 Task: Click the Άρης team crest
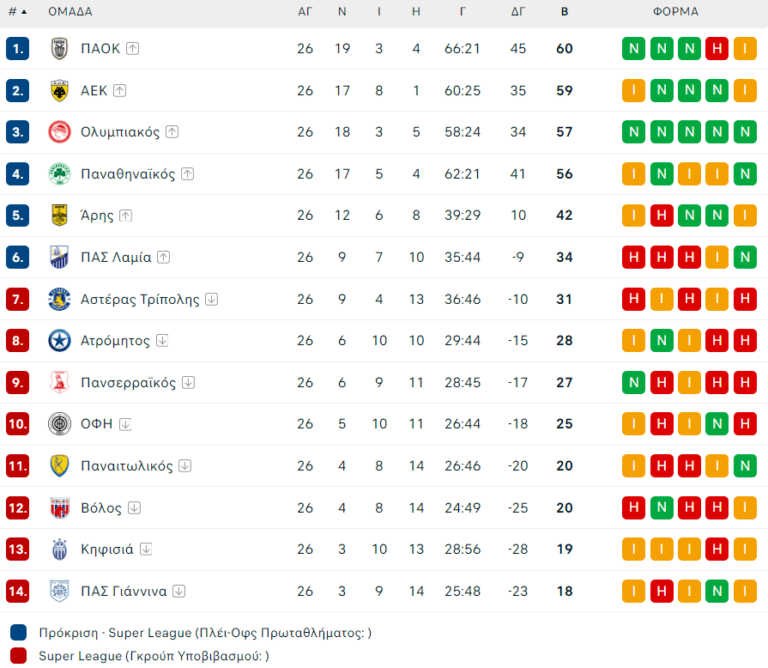[x=60, y=215]
